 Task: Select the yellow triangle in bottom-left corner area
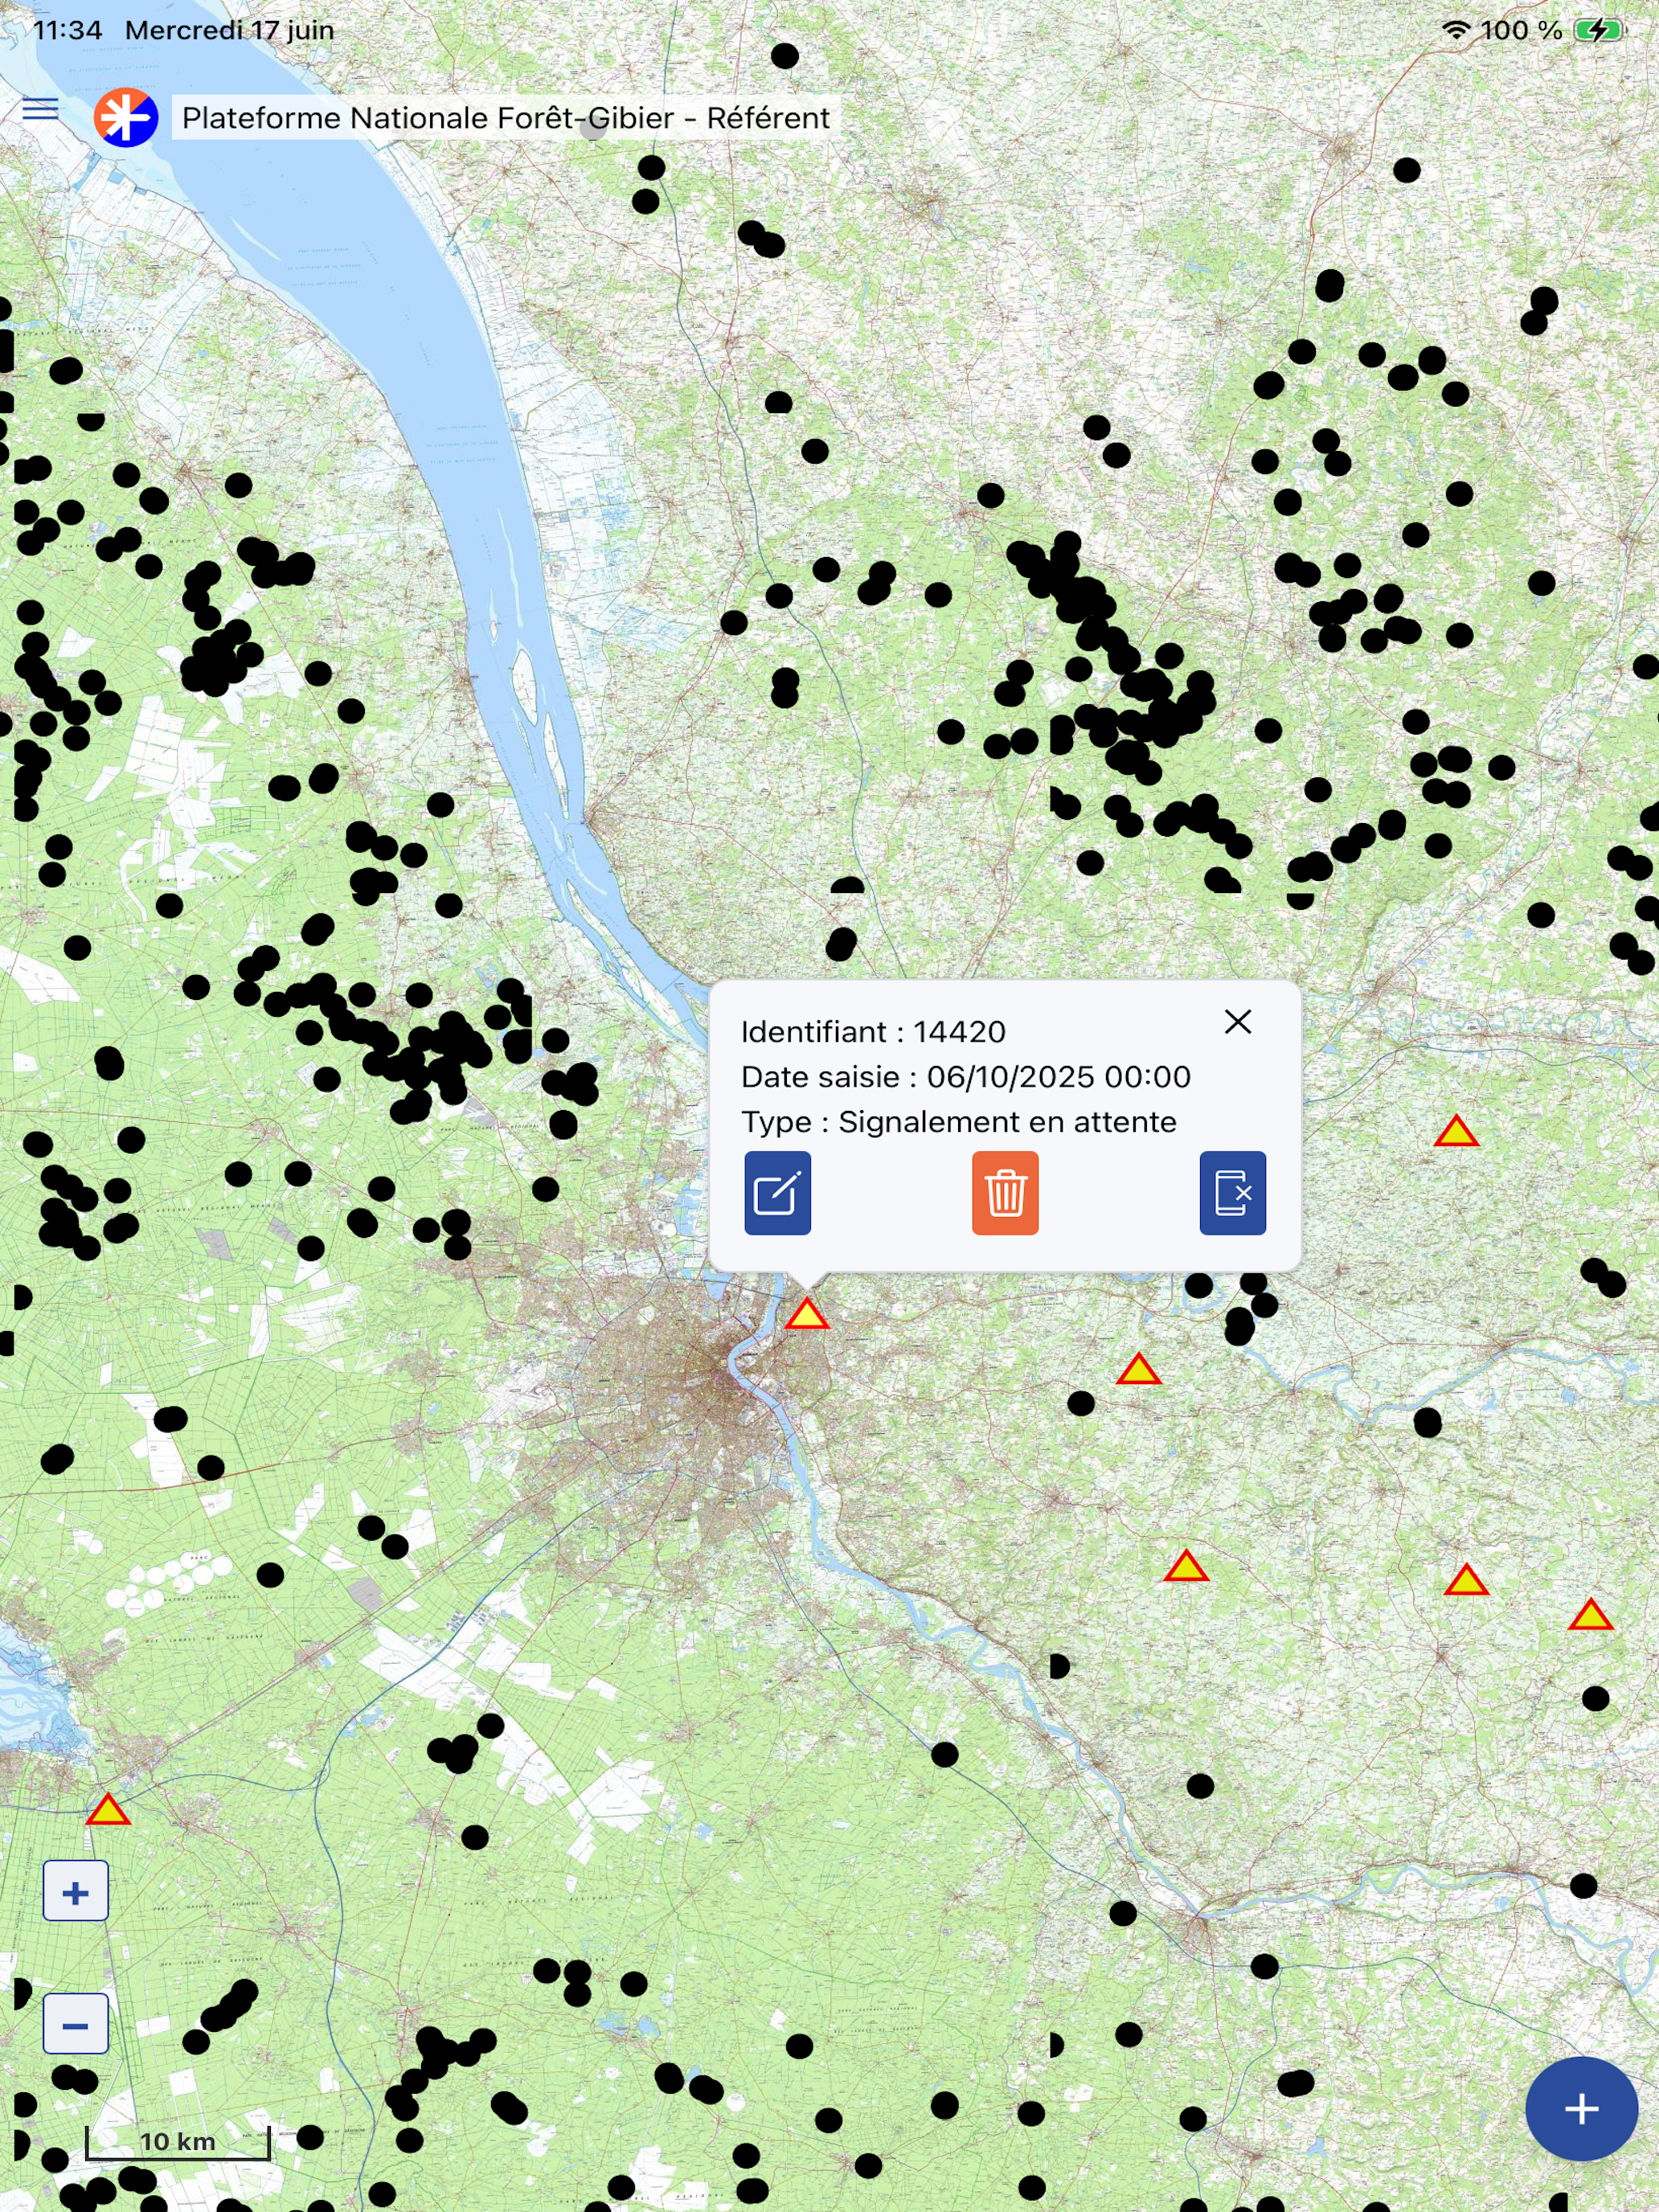[108, 1809]
